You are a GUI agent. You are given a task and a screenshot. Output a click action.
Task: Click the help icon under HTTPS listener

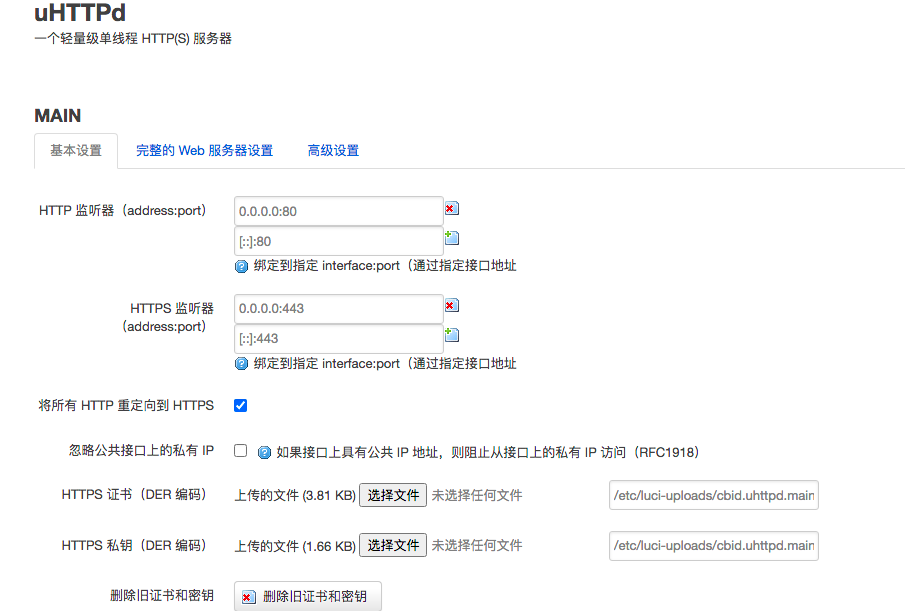241,364
